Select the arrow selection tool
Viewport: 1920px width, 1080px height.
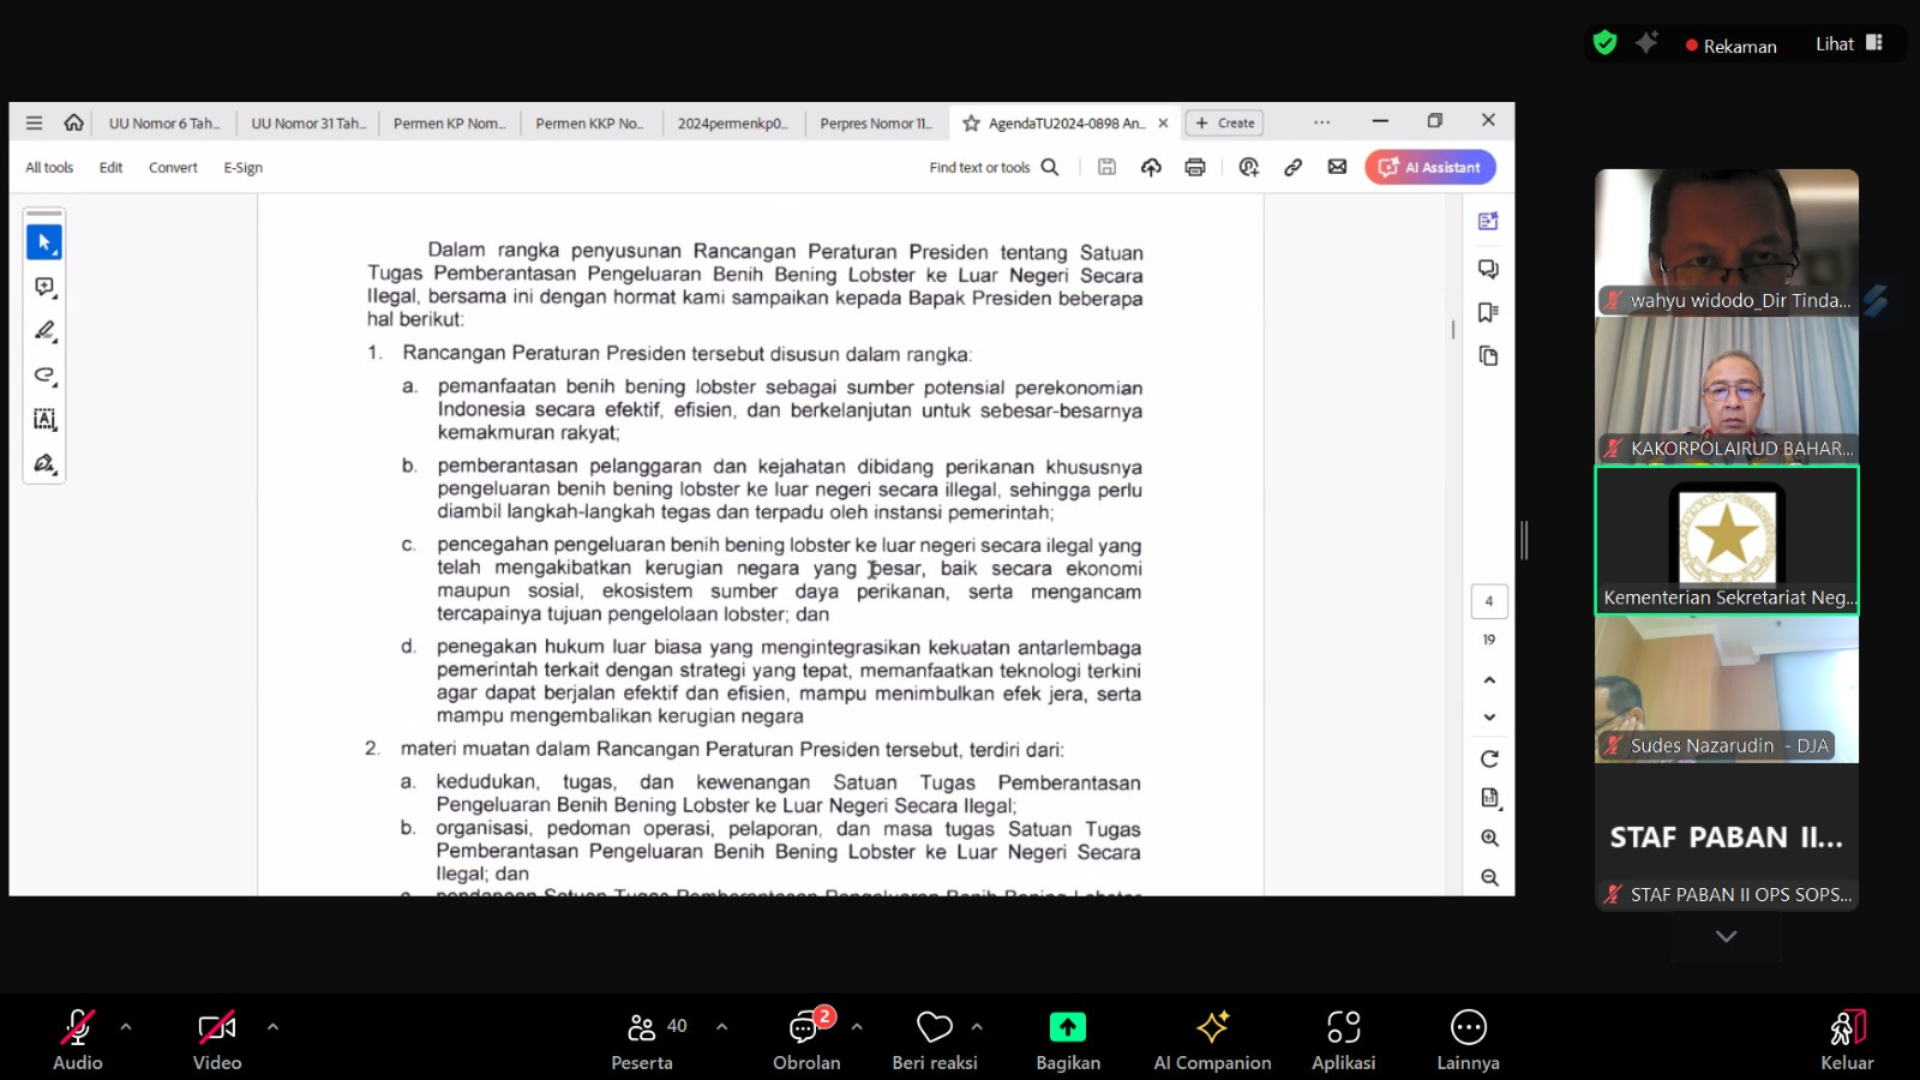click(44, 242)
